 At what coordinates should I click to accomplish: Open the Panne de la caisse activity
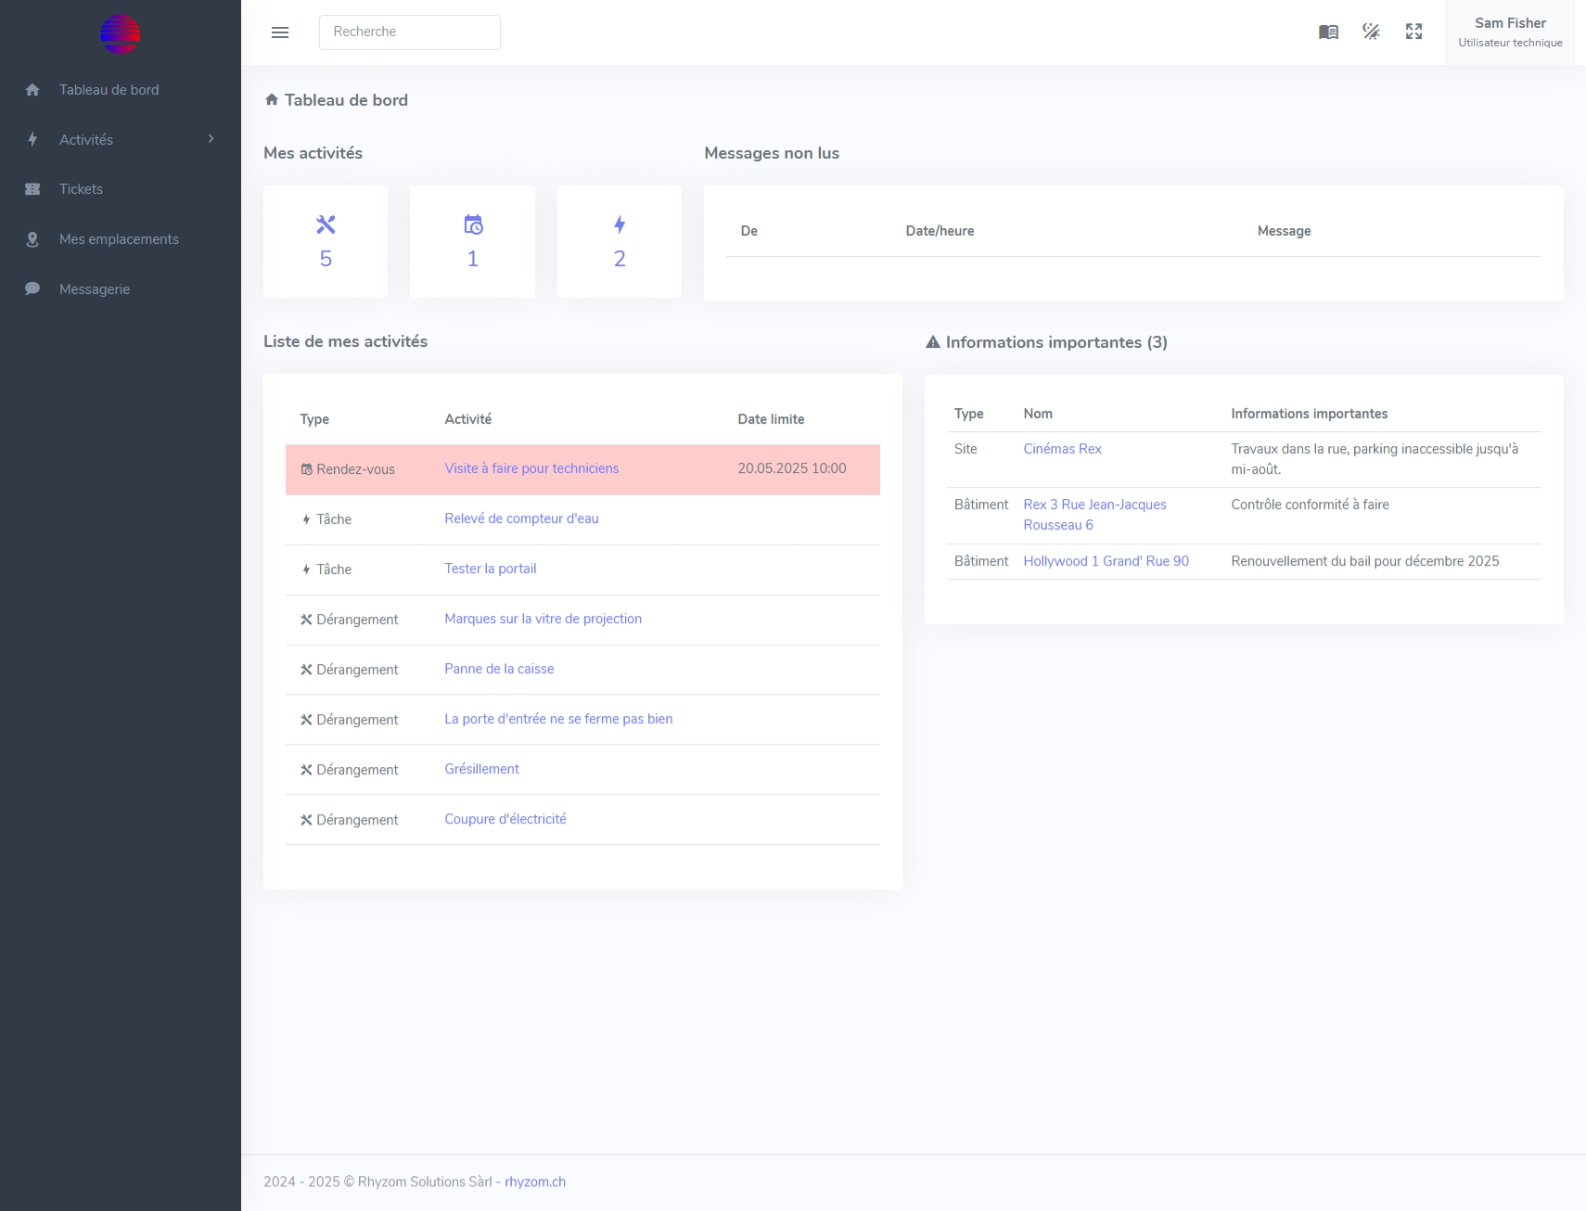pos(499,669)
